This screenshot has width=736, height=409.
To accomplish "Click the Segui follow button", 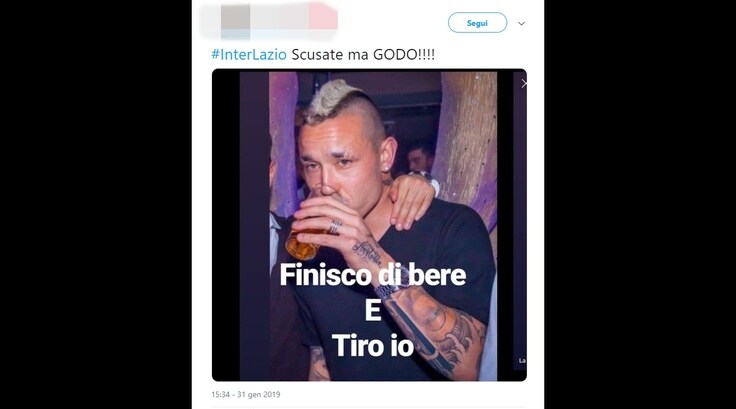I will (477, 23).
